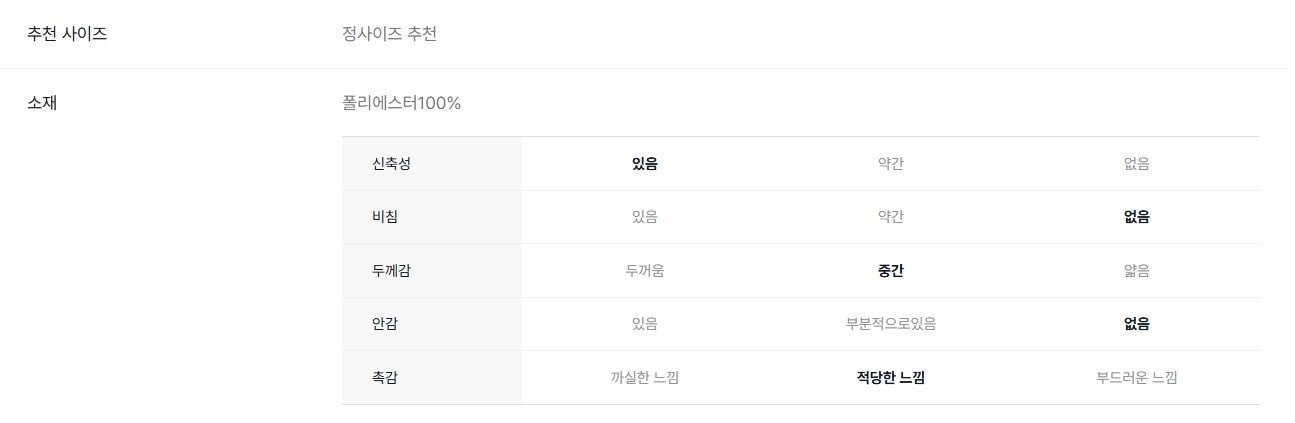Click the 부분적으로있음 lining option

pos(890,324)
